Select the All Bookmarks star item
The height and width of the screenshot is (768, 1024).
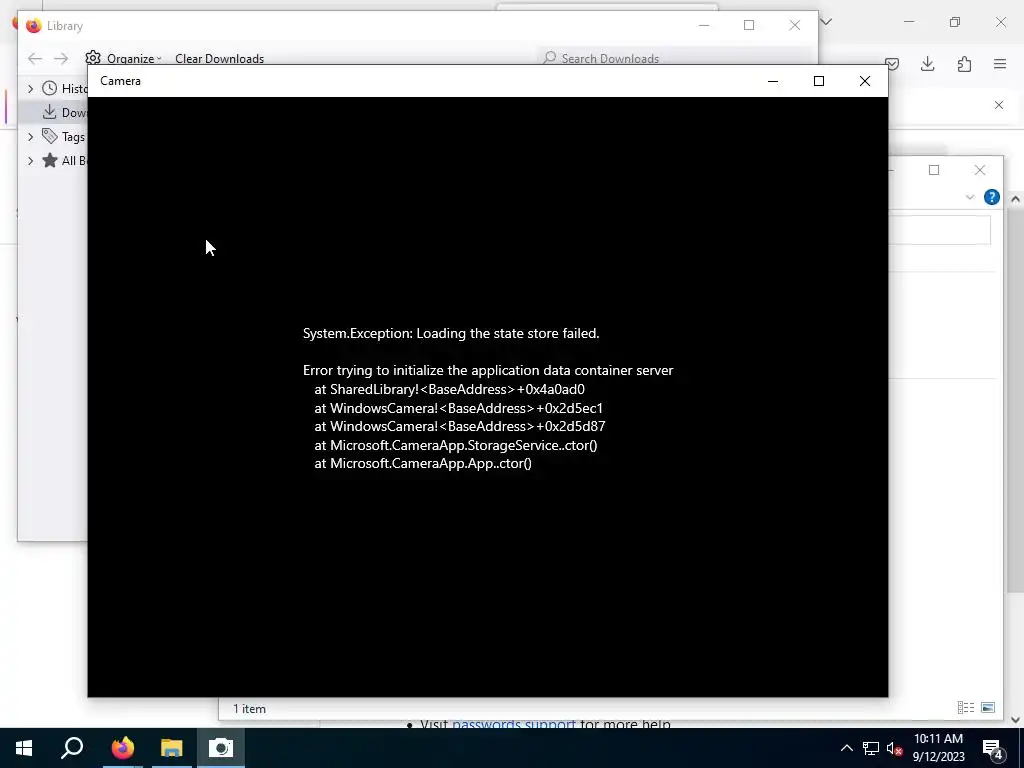(x=64, y=161)
